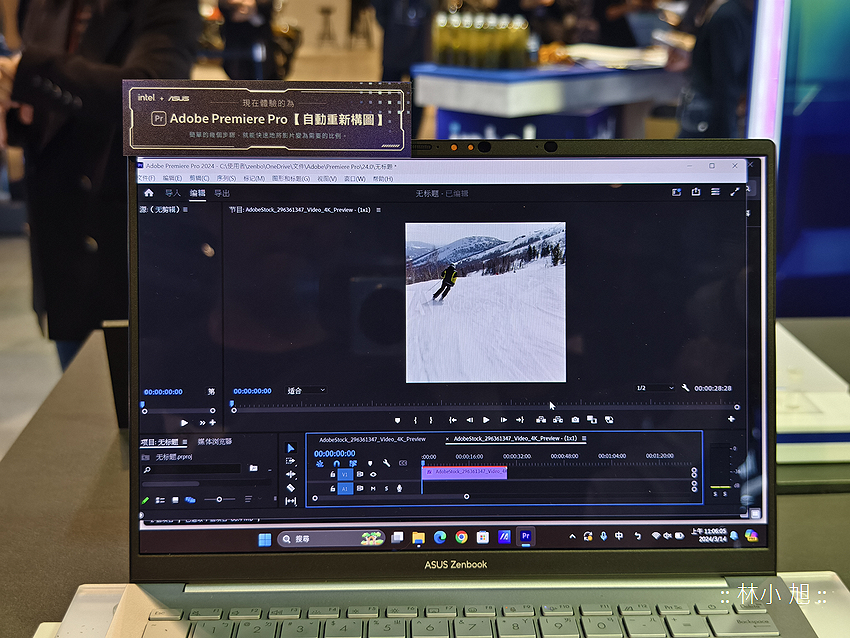The image size is (850, 638).
Task: Mark In point in Program monitor
Action: point(415,420)
